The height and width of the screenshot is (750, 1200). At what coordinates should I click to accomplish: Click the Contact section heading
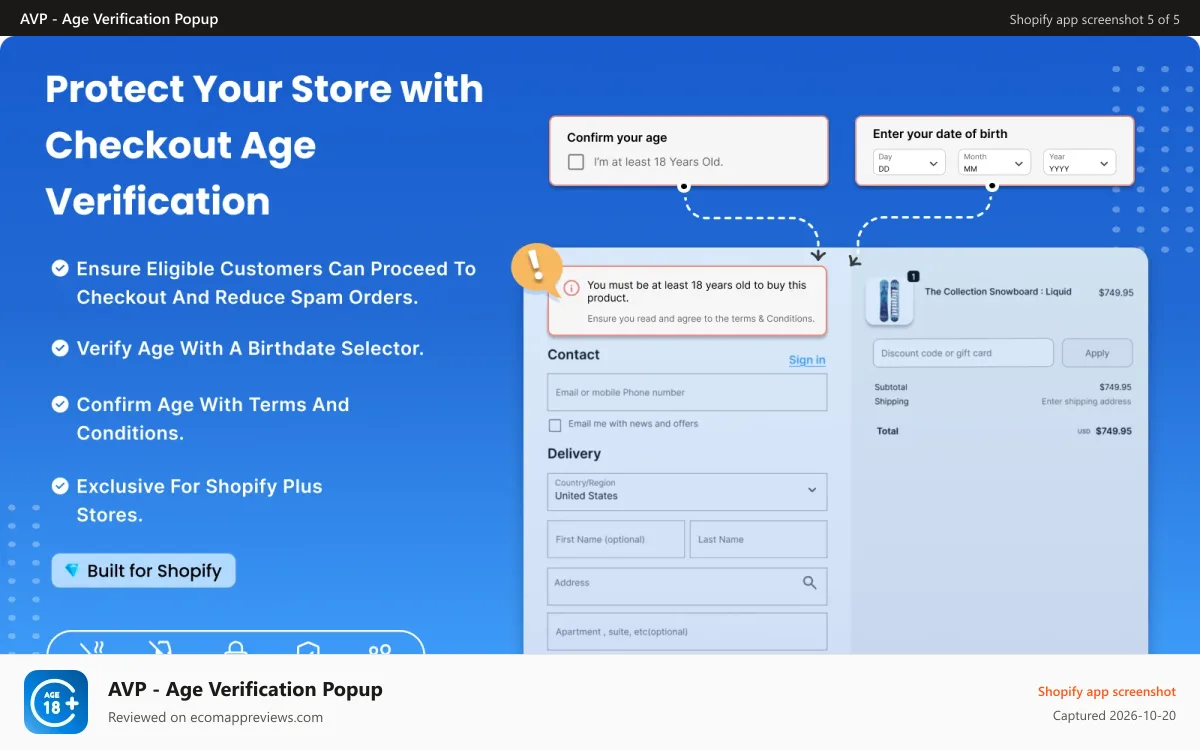574,354
